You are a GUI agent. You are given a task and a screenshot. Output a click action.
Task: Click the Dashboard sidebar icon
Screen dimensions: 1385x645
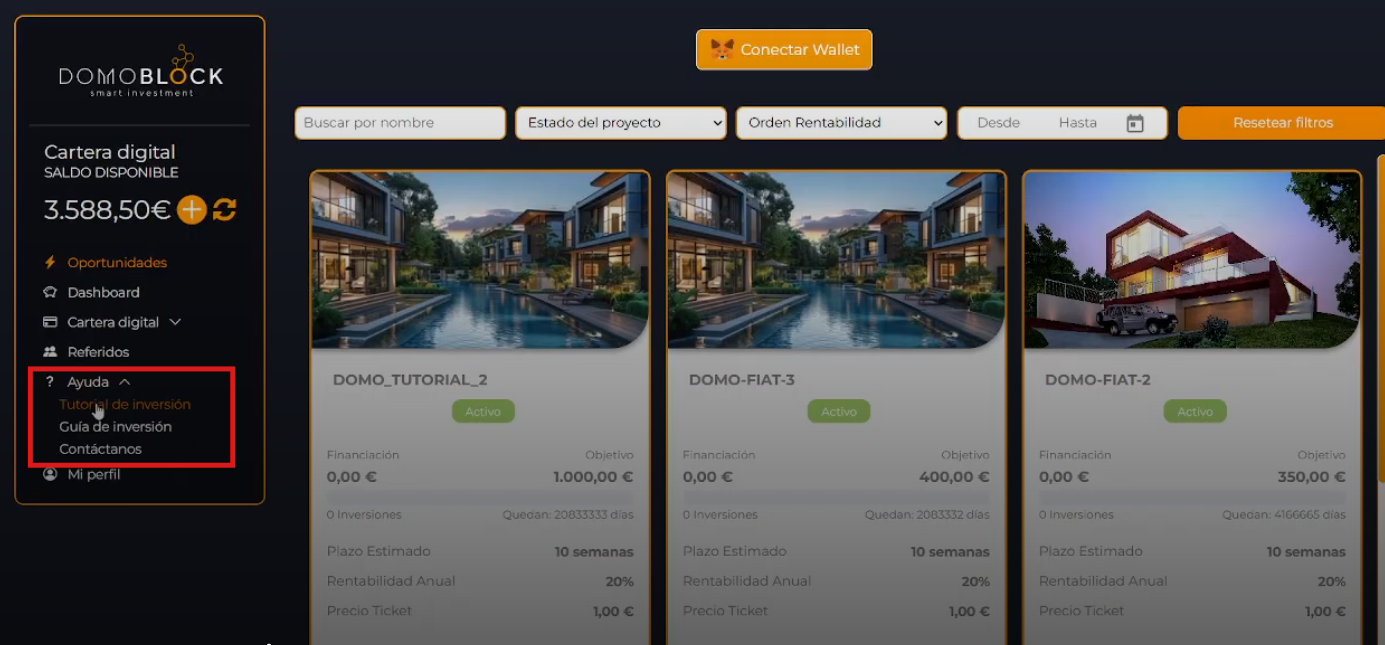pyautogui.click(x=50, y=292)
